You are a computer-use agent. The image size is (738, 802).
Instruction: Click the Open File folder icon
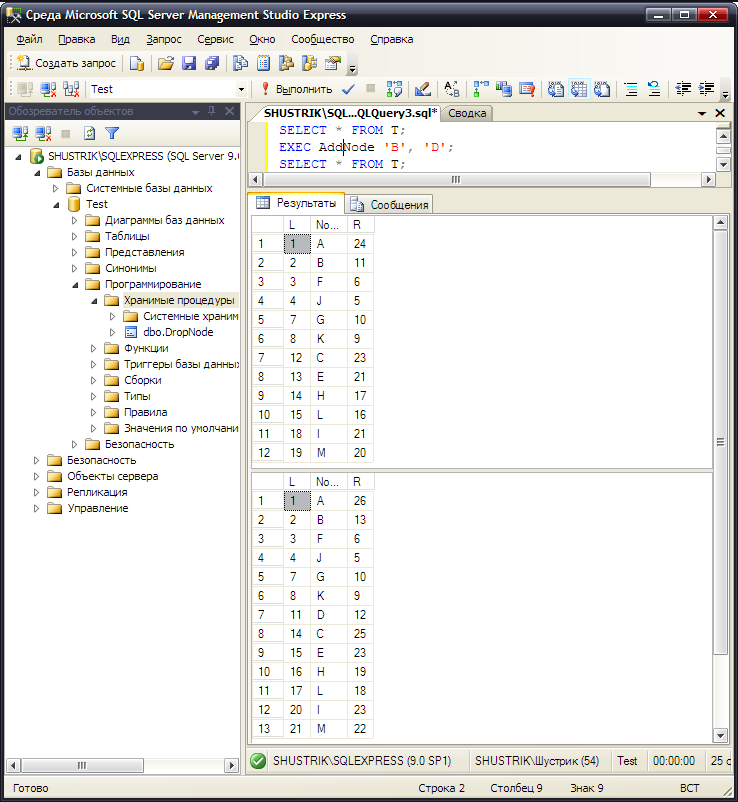[166, 63]
